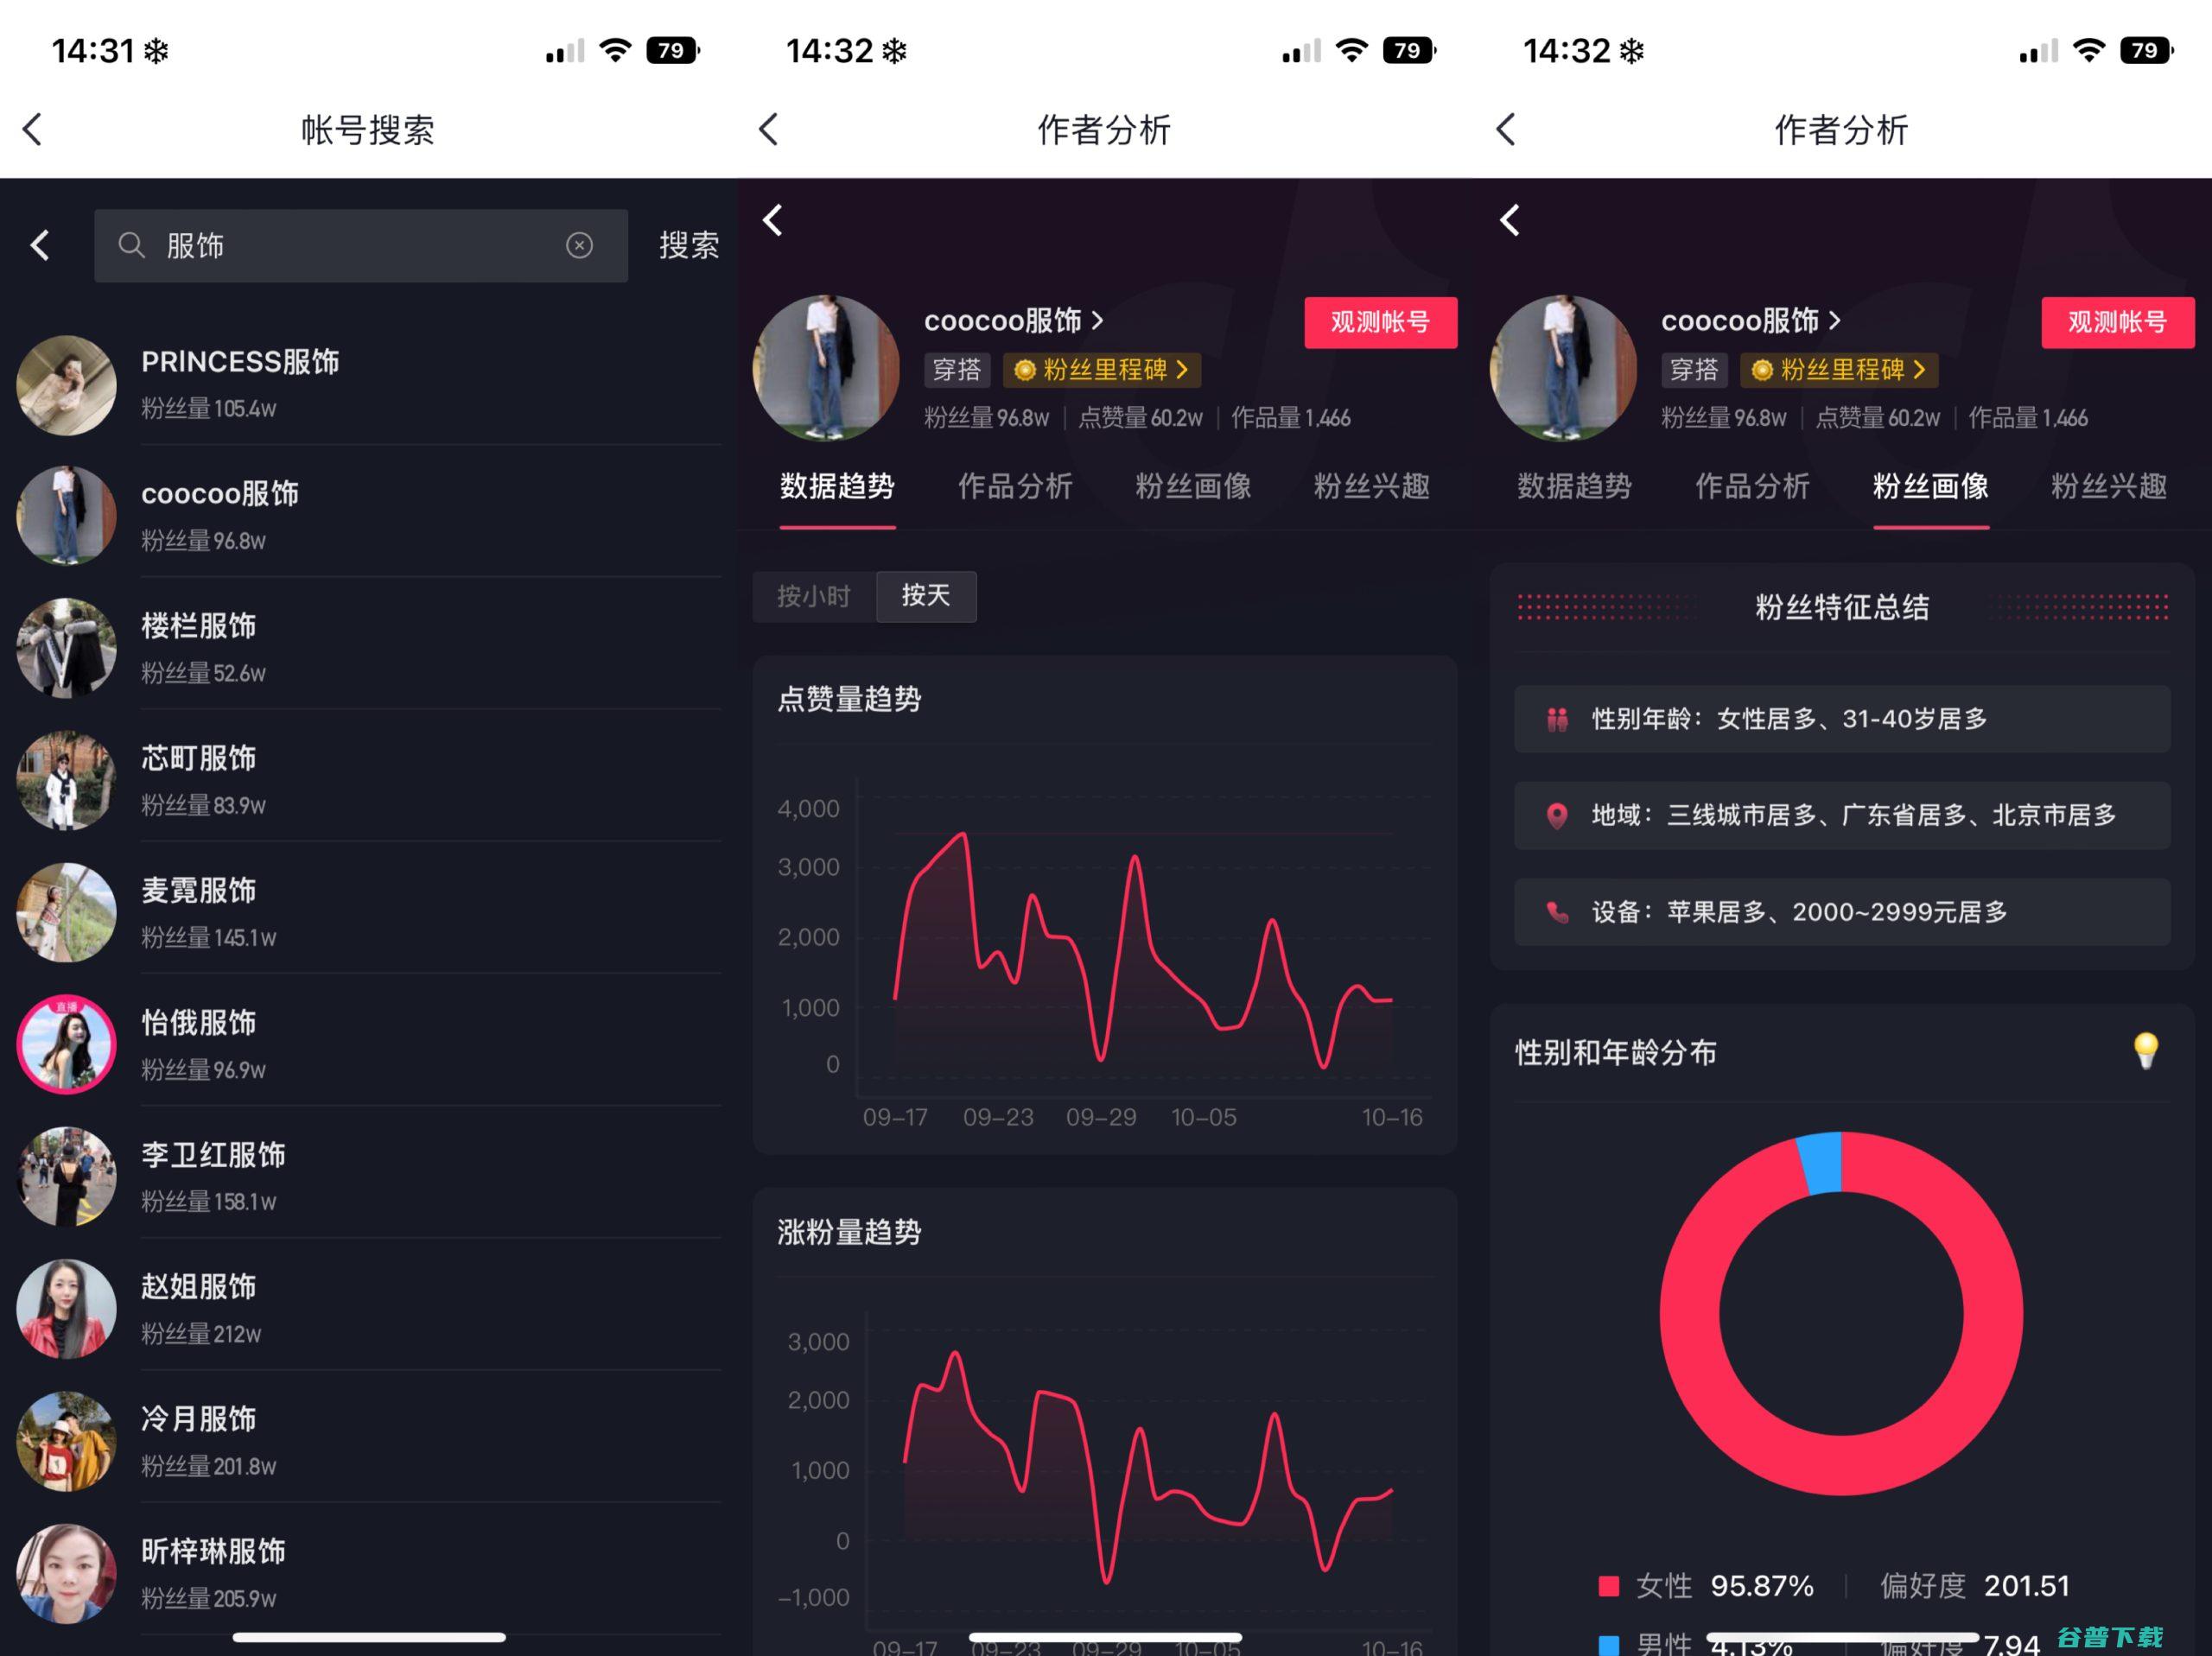
Task: Tap the back arrow left of the search field
Action: point(40,245)
